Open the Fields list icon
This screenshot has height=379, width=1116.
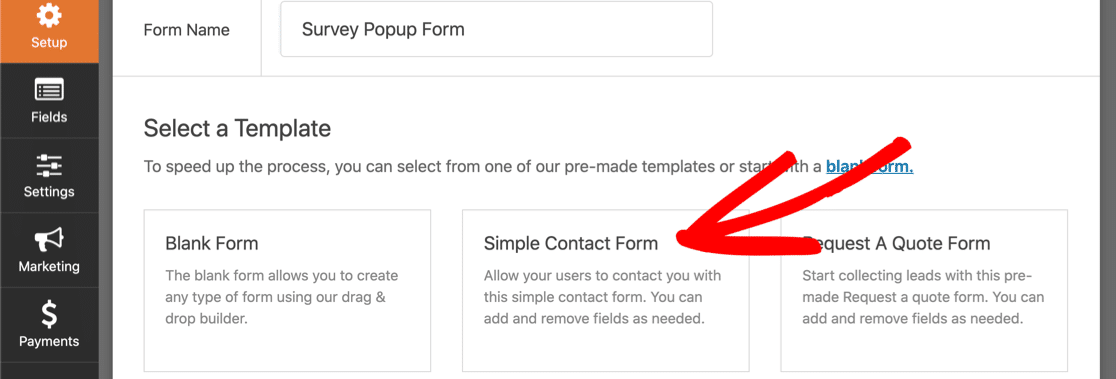(49, 90)
